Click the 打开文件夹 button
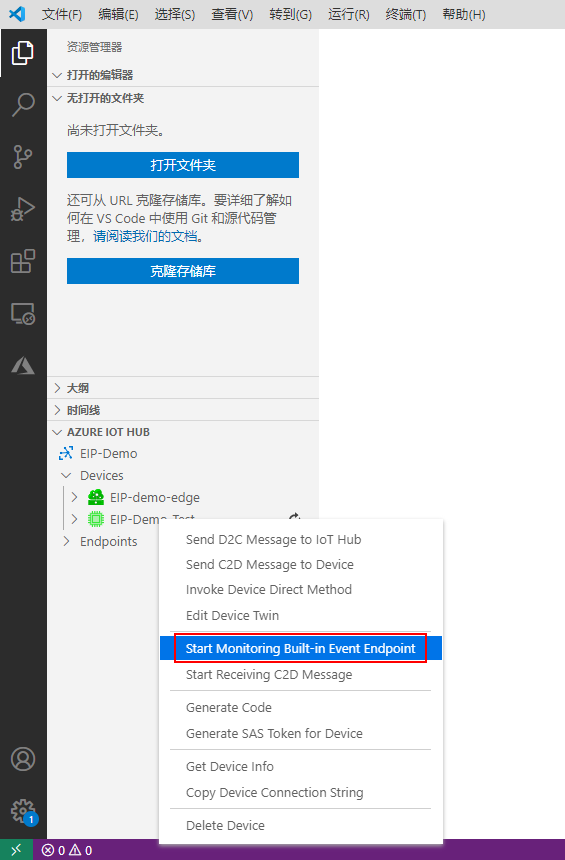The width and height of the screenshot is (565, 860). click(x=183, y=165)
